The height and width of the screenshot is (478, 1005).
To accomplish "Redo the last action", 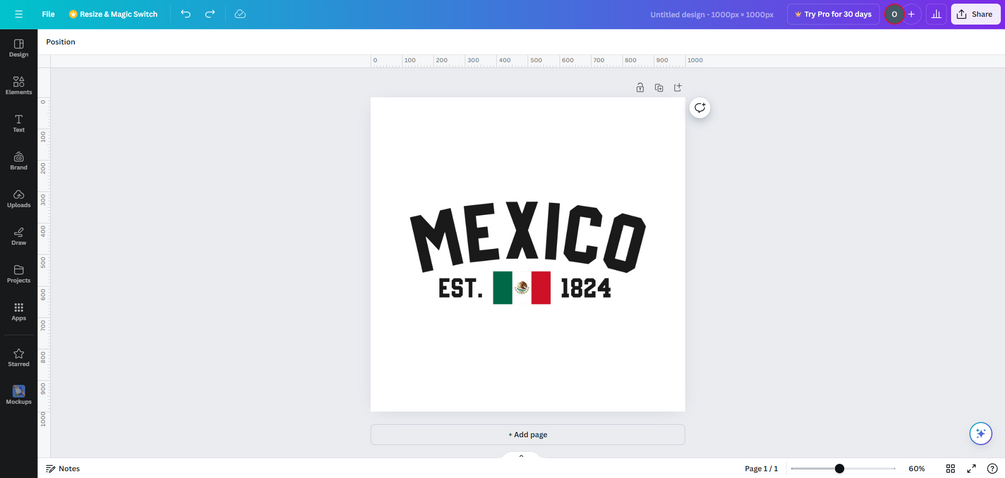I will tap(210, 14).
